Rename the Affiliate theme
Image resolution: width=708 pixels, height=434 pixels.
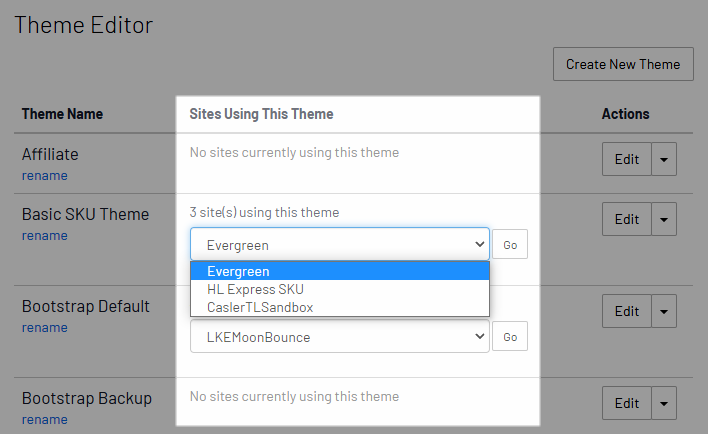[x=45, y=175]
